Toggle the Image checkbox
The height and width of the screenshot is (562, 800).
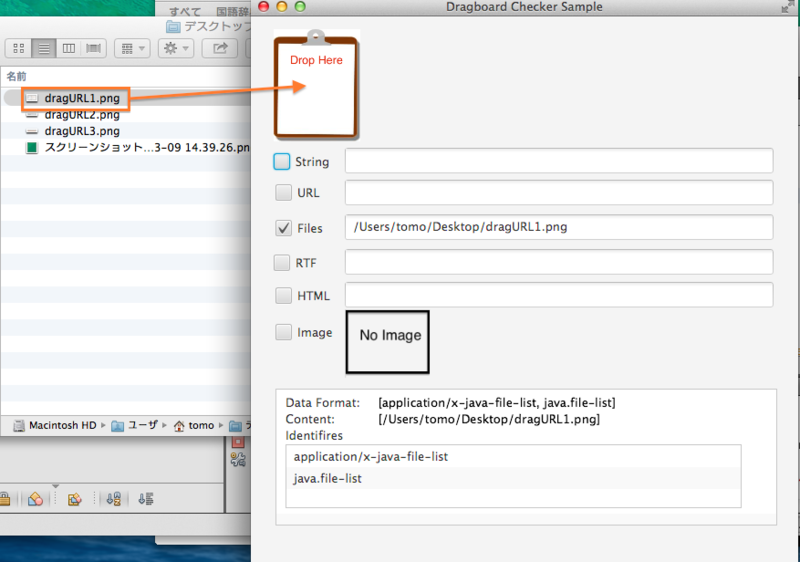[x=283, y=332]
